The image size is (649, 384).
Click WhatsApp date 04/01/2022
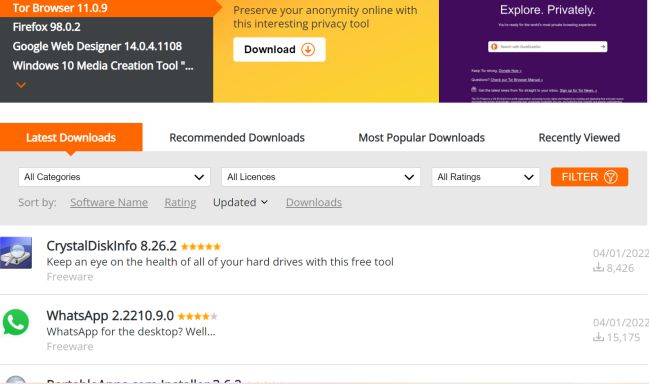(620, 322)
